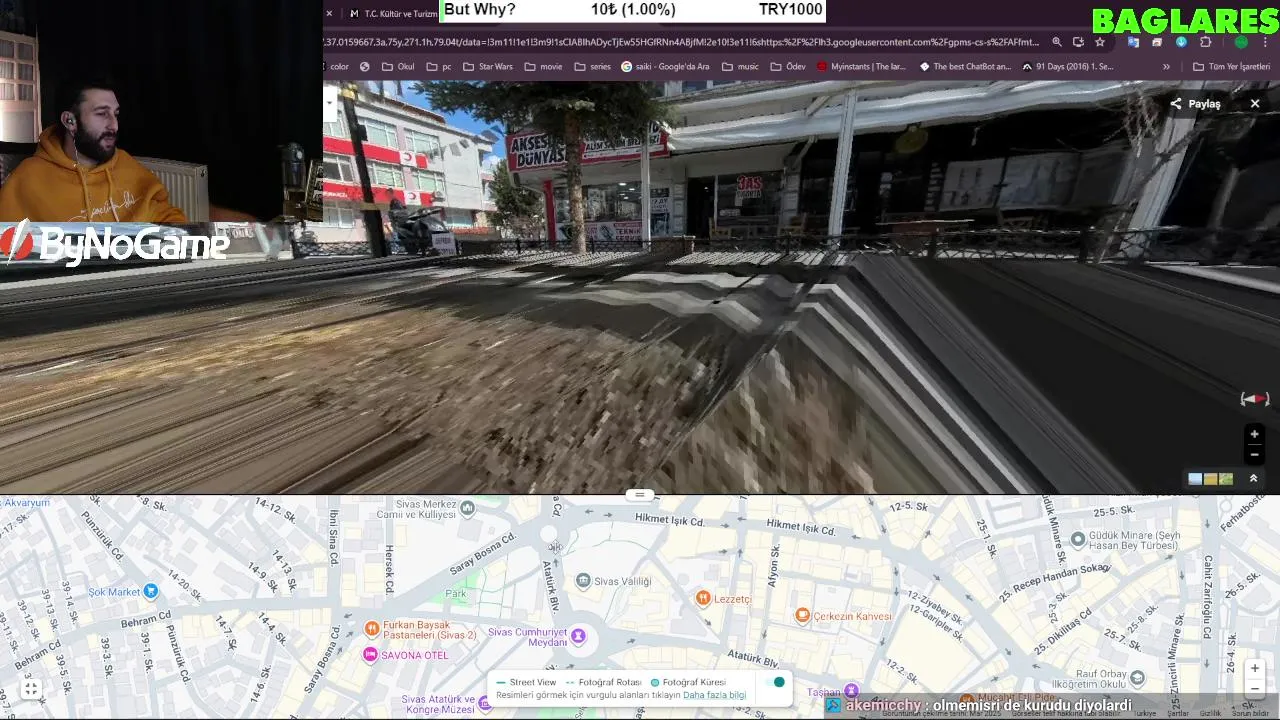Close the T.C. Kültür ve Turizm tab

(x=329, y=13)
